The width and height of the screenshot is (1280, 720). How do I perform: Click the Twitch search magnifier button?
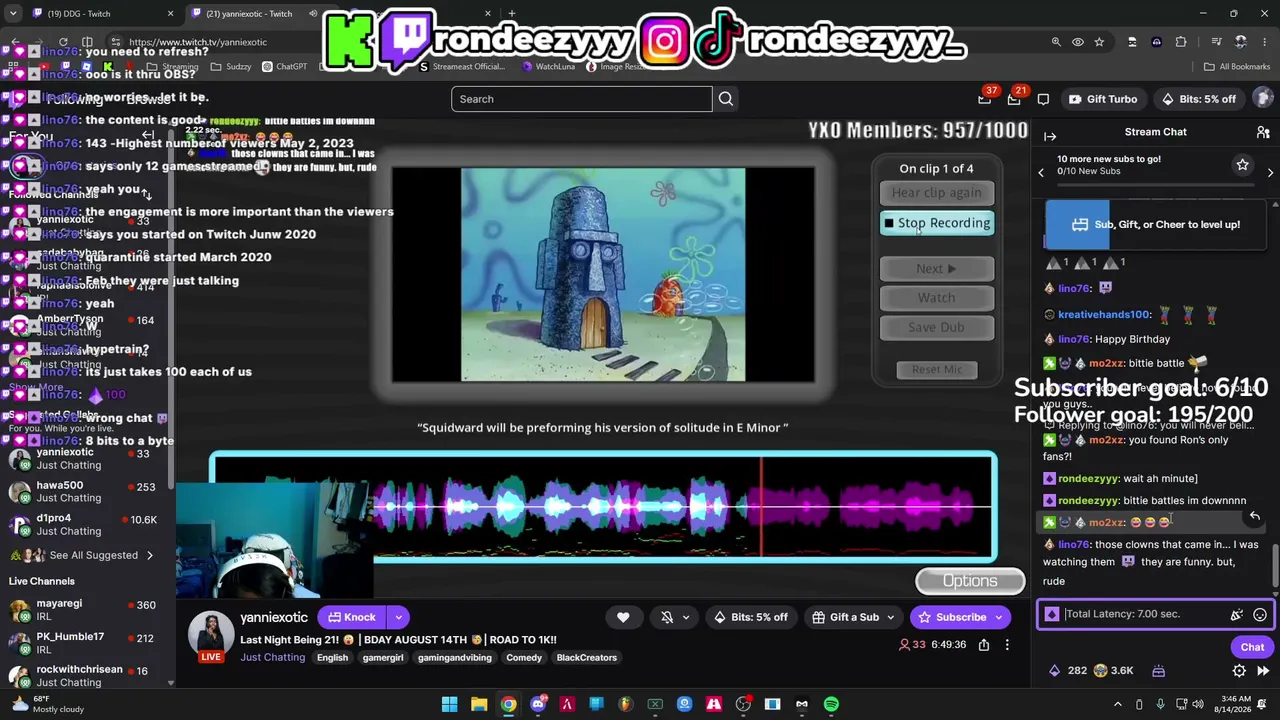726,99
